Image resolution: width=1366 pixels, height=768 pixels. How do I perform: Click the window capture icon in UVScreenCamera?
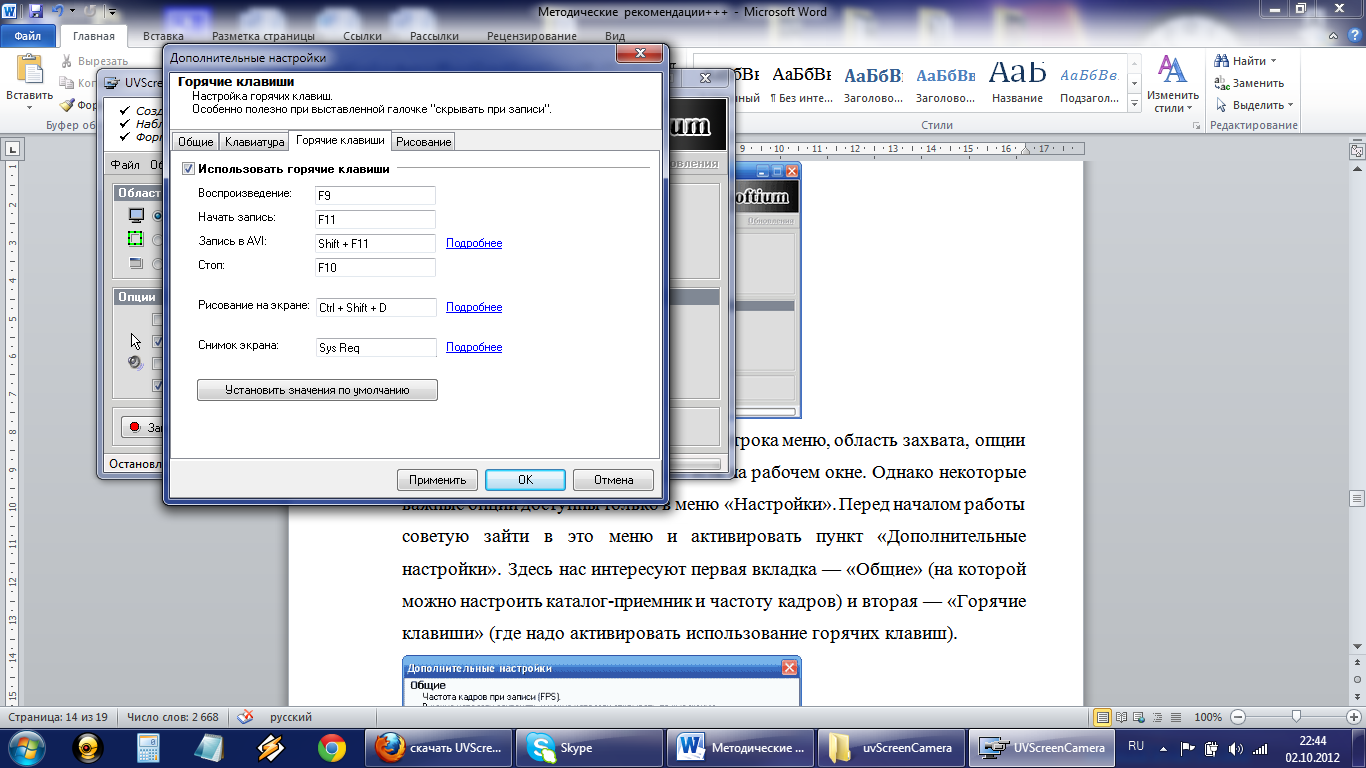point(136,264)
